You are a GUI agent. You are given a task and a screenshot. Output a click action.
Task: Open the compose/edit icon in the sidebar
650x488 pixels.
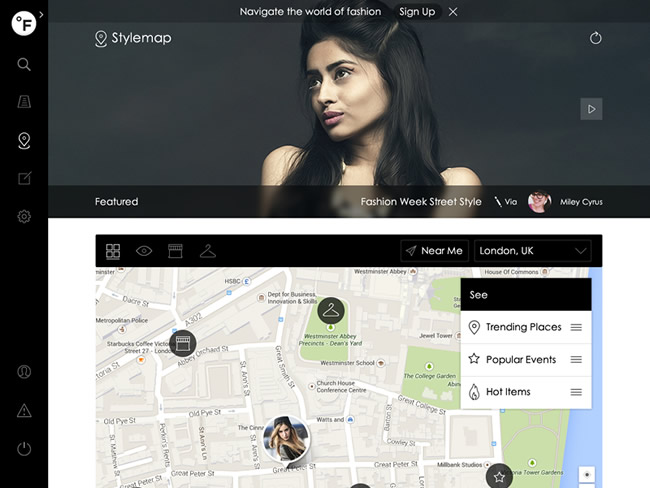tap(24, 178)
